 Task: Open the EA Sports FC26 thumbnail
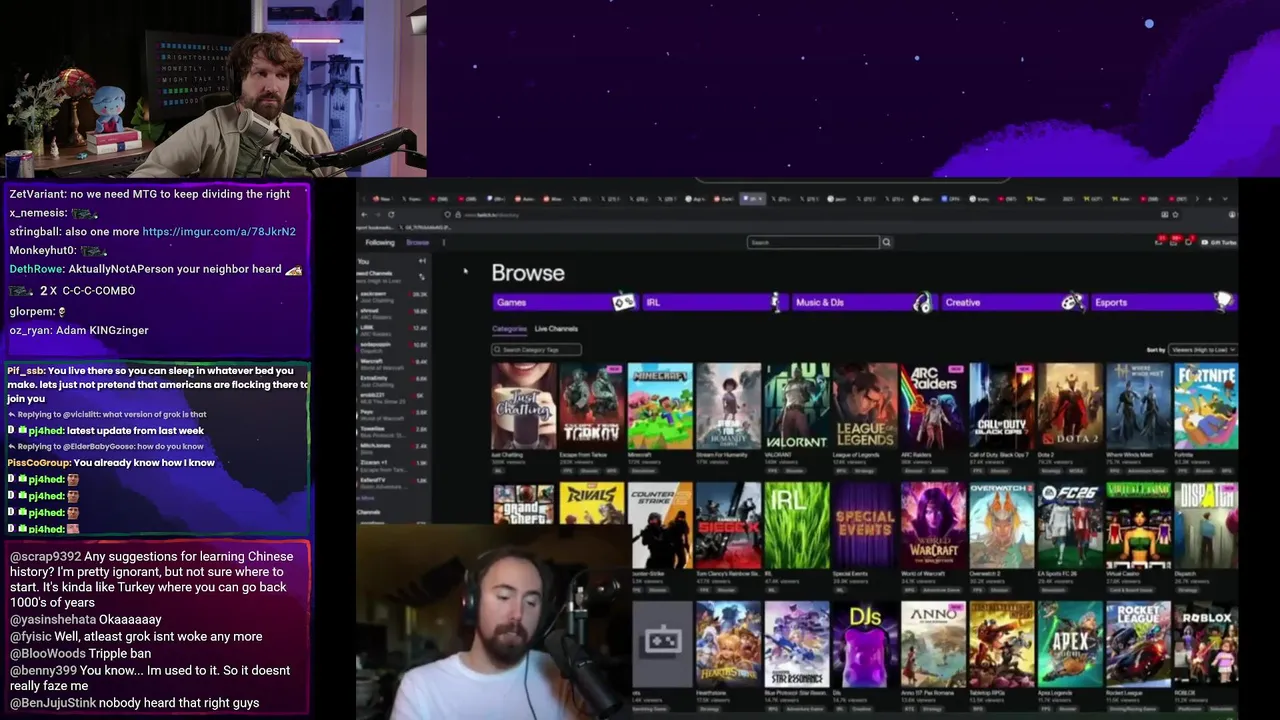coord(1069,525)
